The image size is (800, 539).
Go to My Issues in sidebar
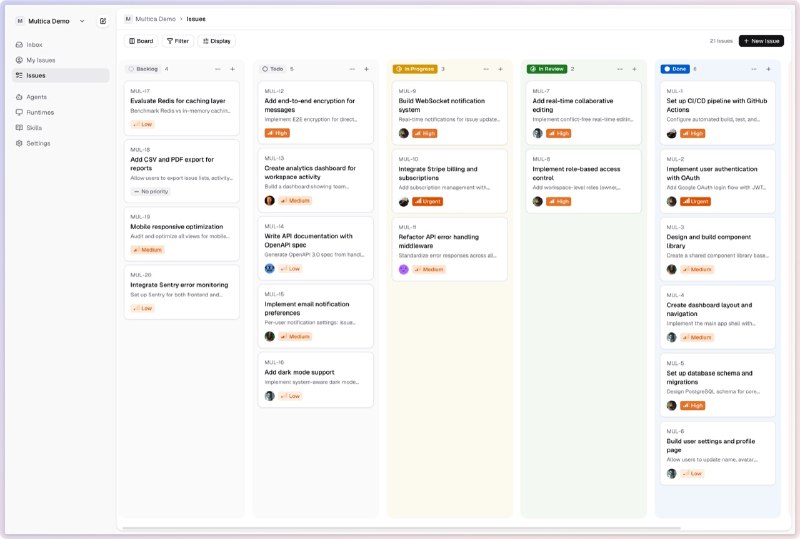(x=60, y=60)
